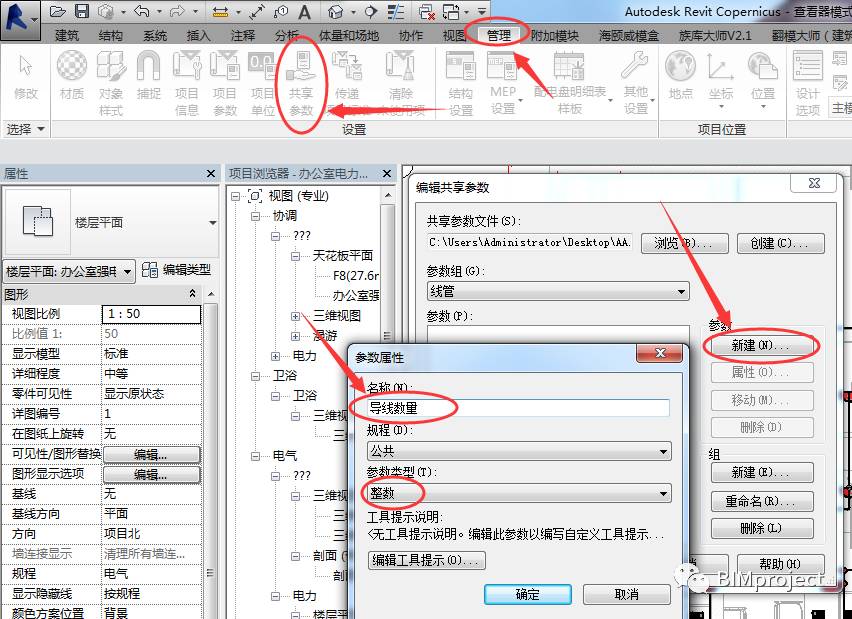Screen dimensions: 852x619
Task: Click 编辑 button for 可见性/图形替换
Action: click(152, 454)
